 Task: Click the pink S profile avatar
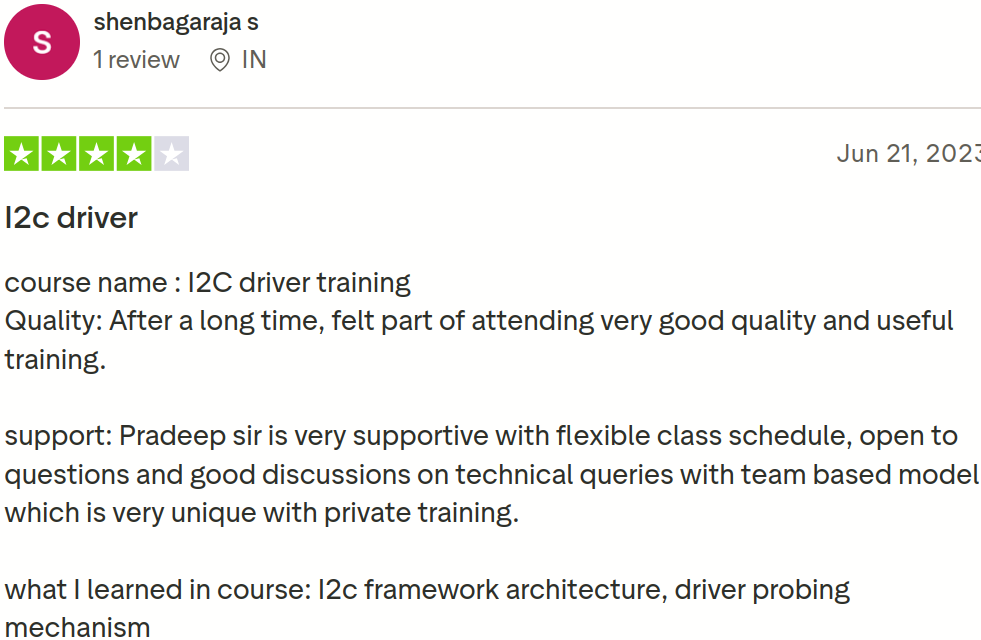coord(42,42)
